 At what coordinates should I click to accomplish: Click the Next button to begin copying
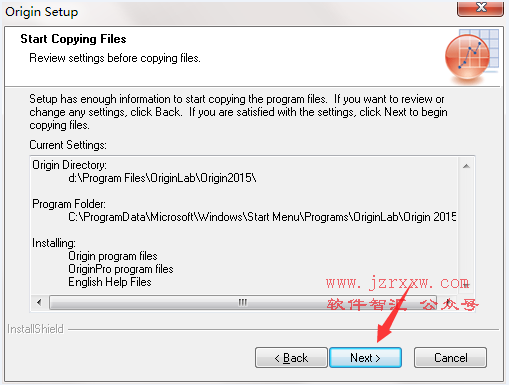click(x=365, y=358)
